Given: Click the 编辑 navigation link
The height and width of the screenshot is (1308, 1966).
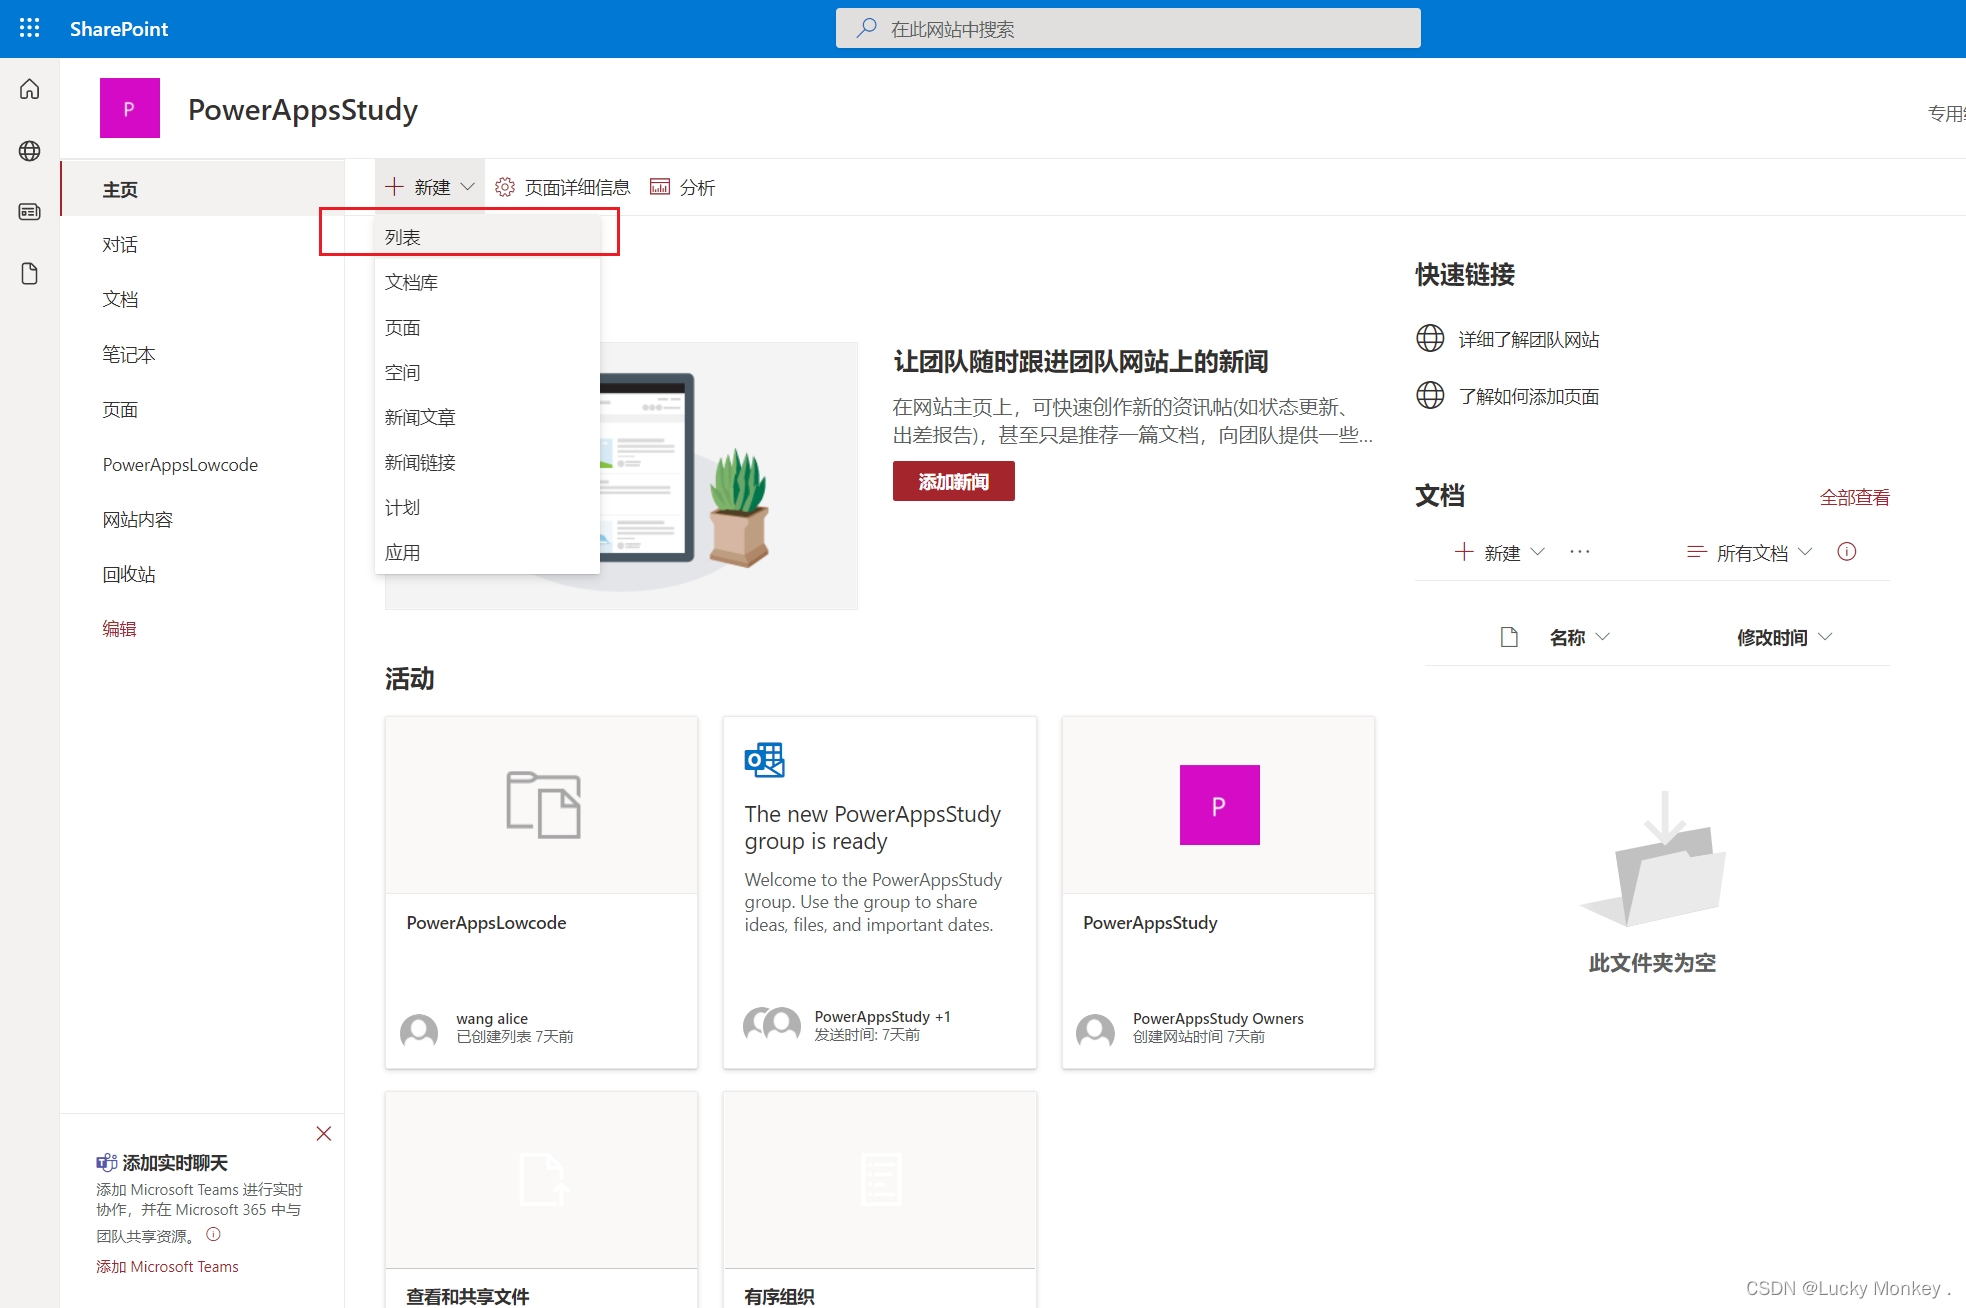Looking at the screenshot, I should [x=119, y=628].
